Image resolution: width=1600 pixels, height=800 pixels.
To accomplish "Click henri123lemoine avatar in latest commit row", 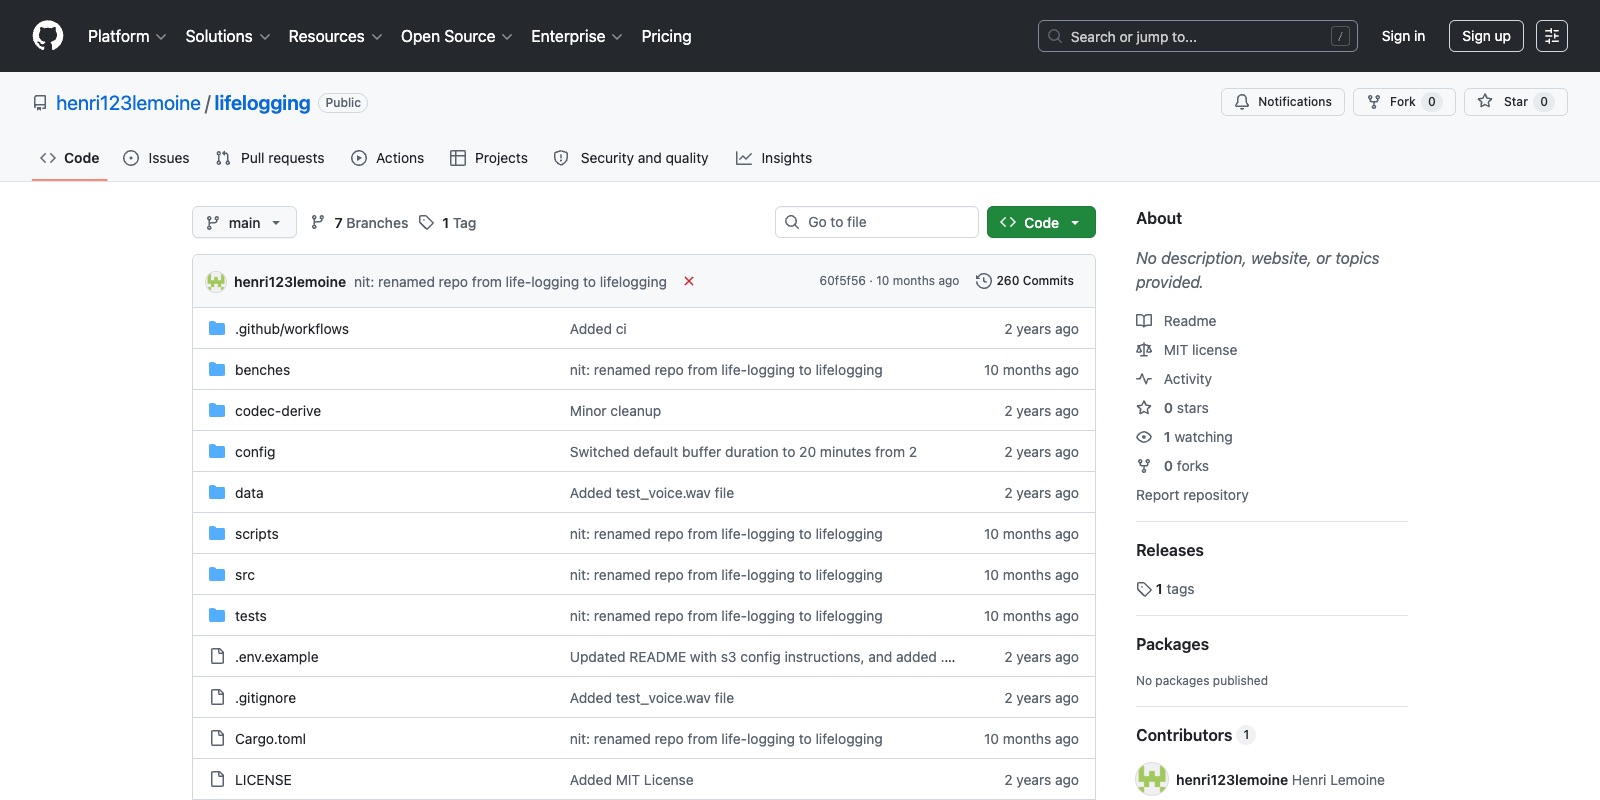I will [216, 282].
